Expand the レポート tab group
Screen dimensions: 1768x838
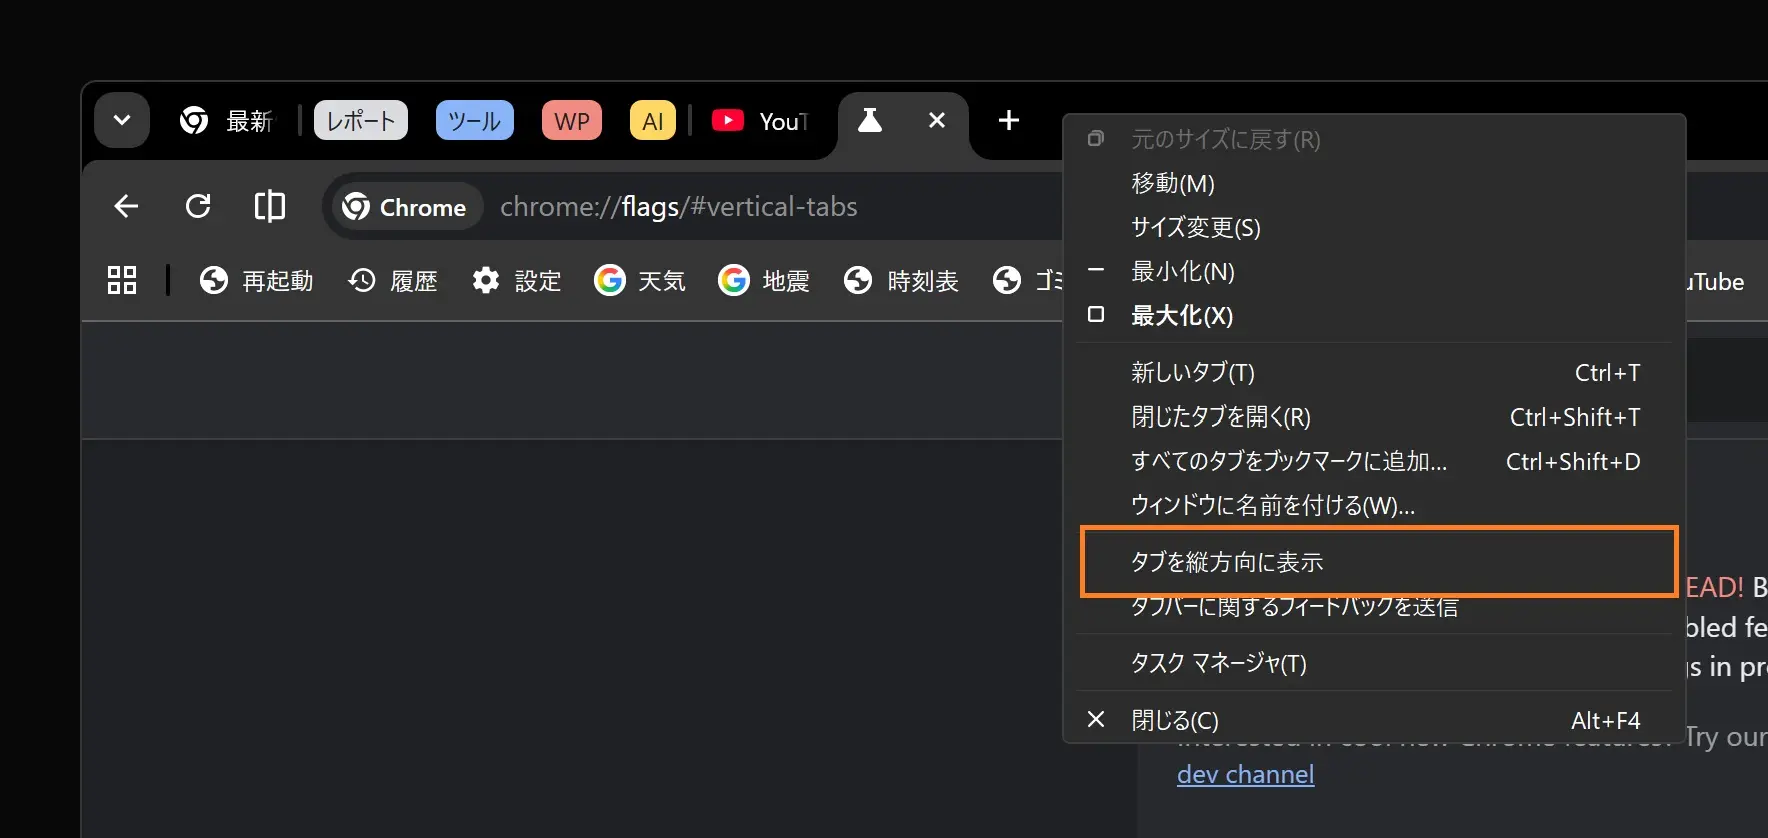[361, 121]
